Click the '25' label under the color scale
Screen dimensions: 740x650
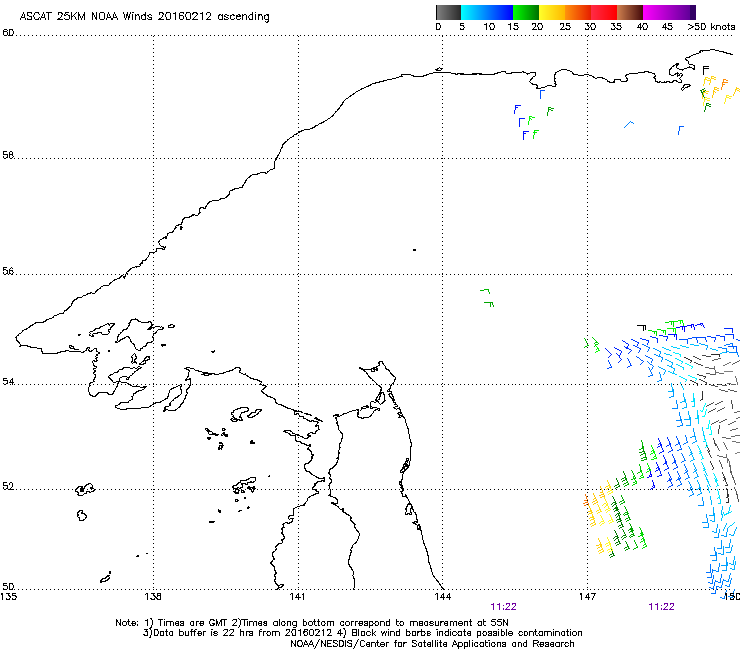565,27
